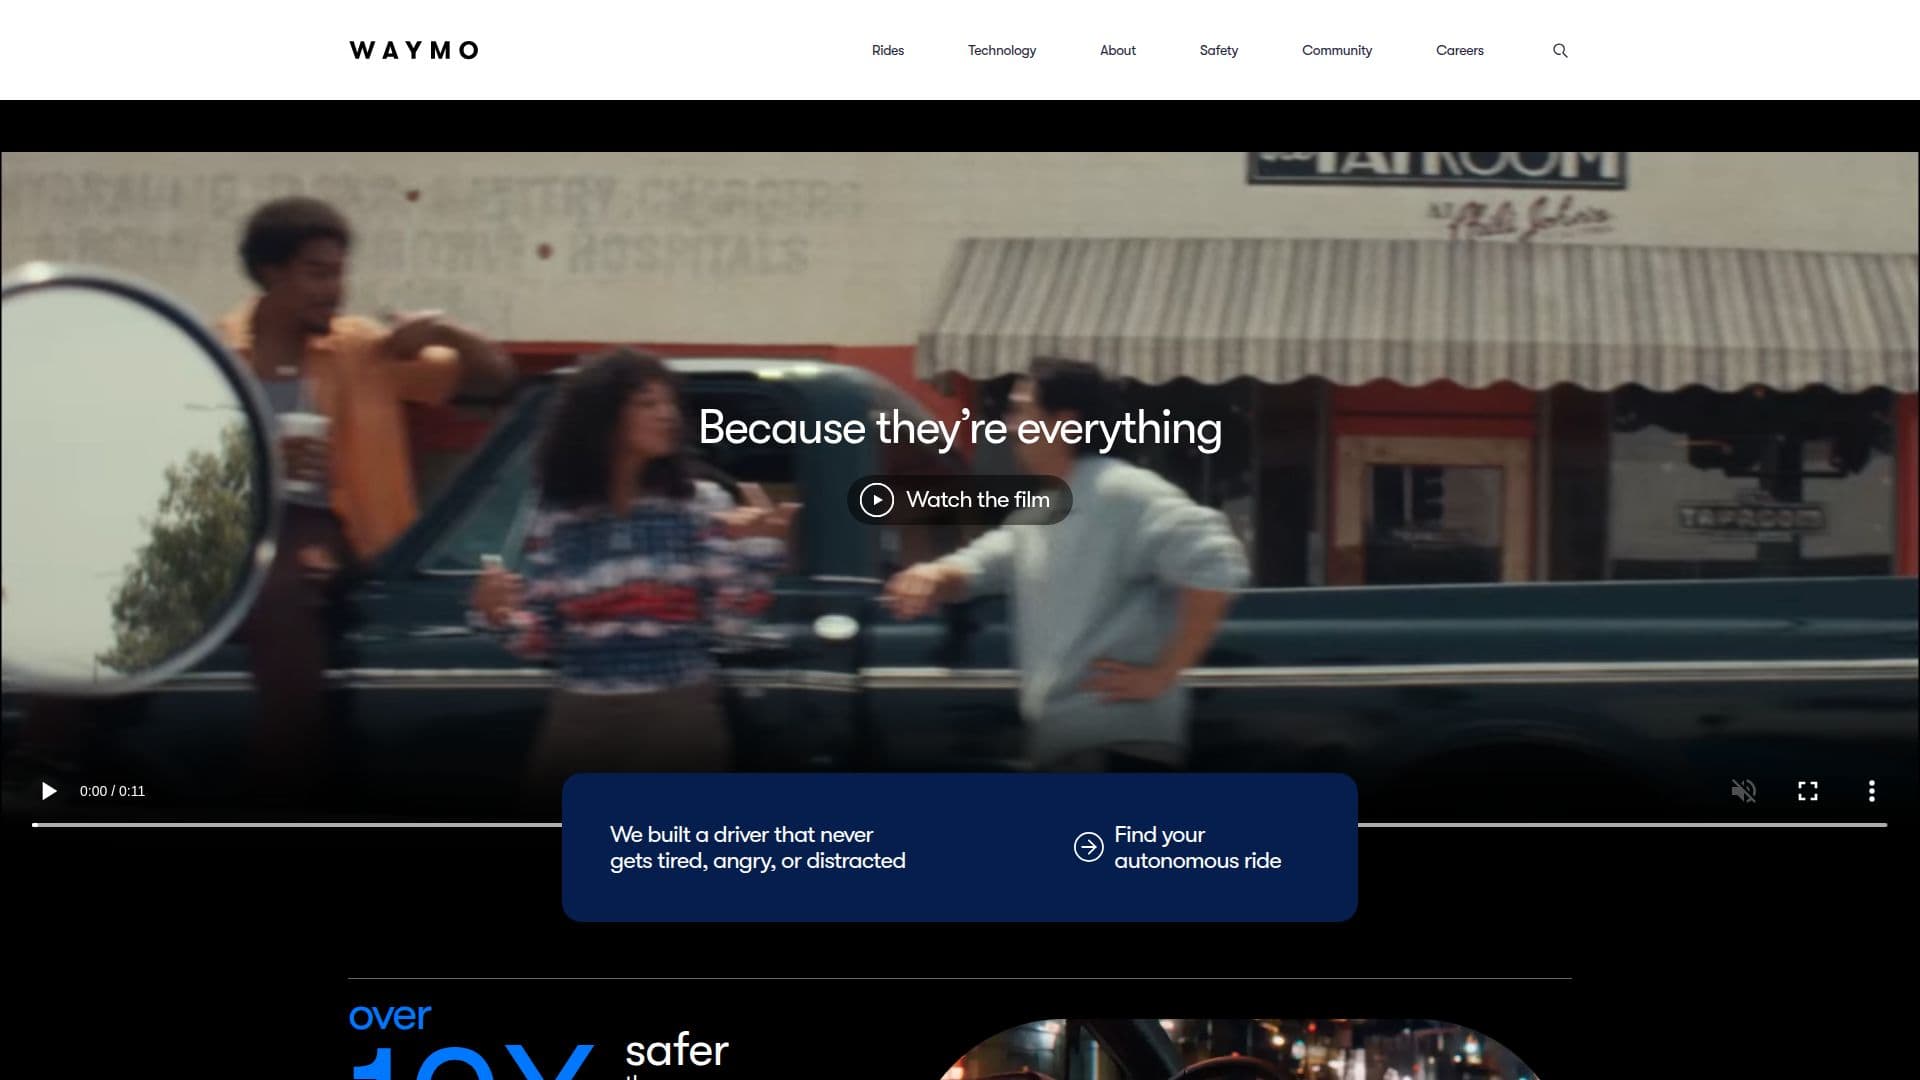Click 'We built a driver that never' text

pyautogui.click(x=741, y=834)
